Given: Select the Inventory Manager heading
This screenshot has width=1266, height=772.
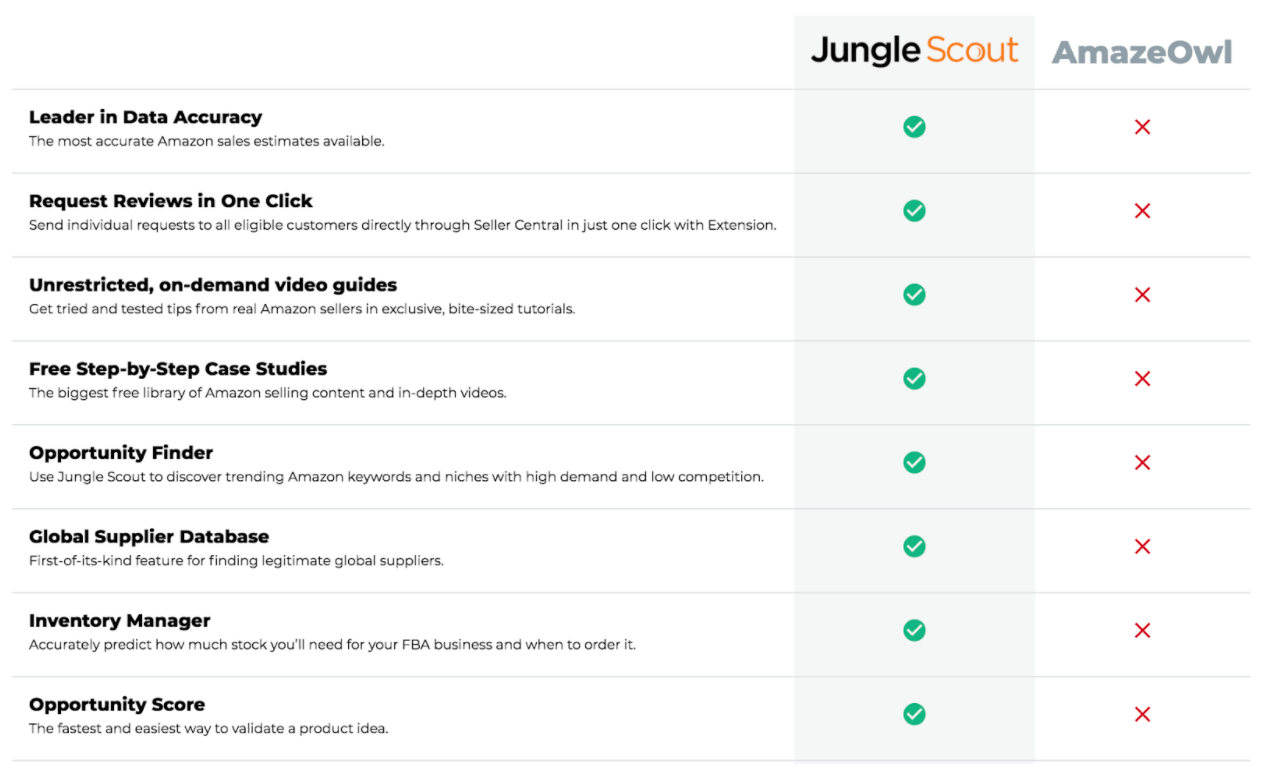Looking at the screenshot, I should pyautogui.click(x=120, y=621).
